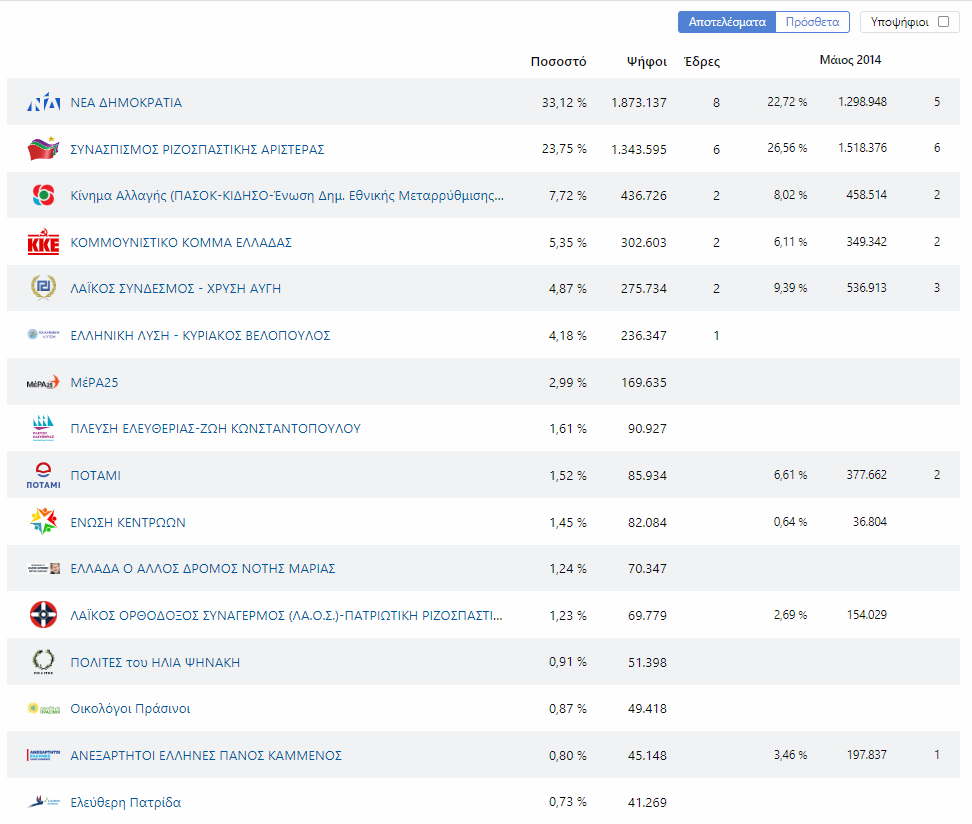Click the Ποσοστό column header

click(559, 61)
